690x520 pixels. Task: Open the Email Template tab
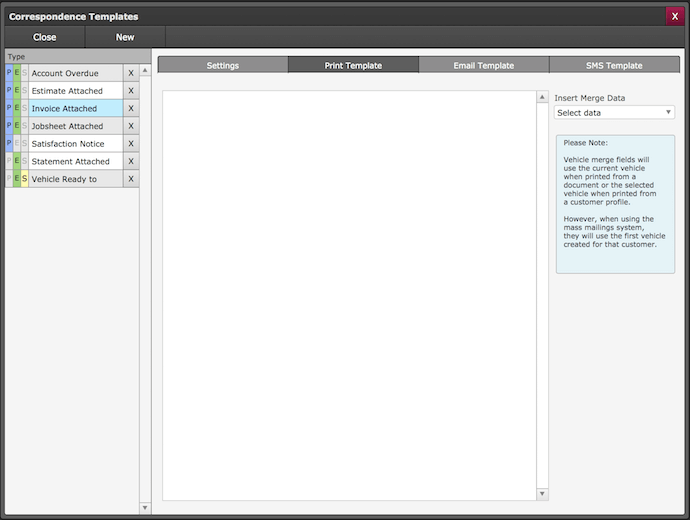[483, 65]
